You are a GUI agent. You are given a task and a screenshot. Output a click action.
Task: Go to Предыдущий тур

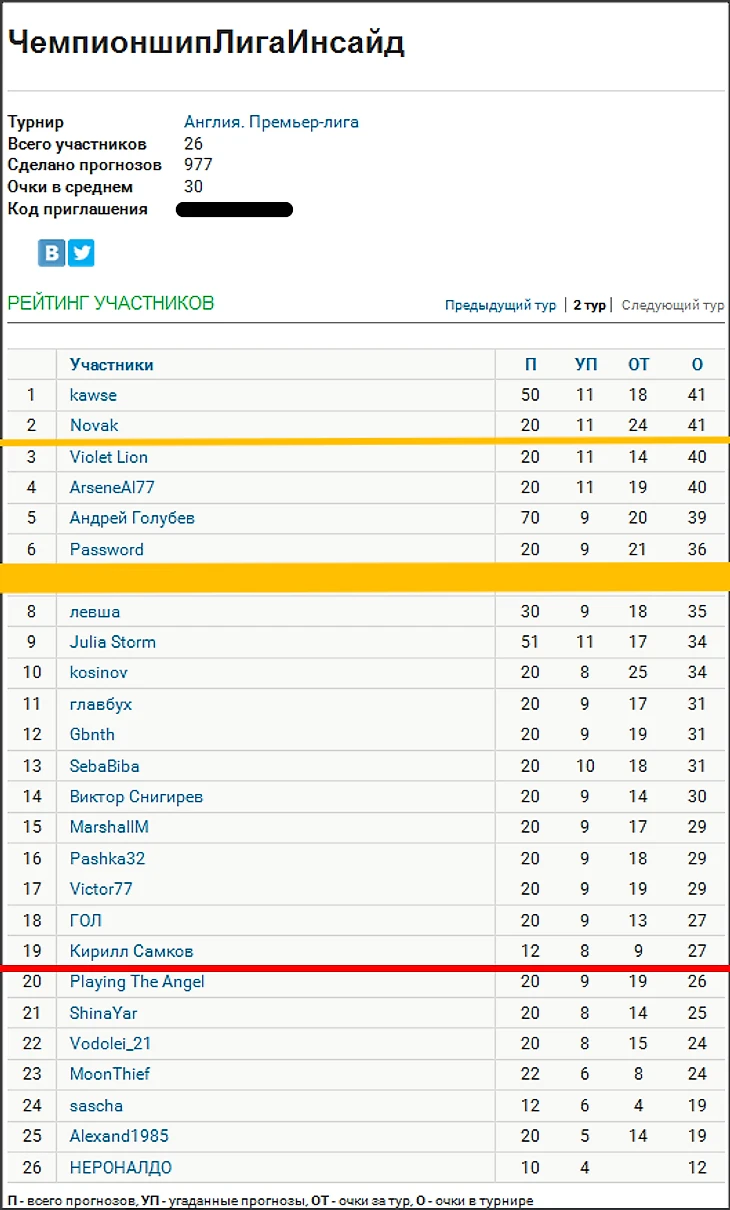click(500, 305)
